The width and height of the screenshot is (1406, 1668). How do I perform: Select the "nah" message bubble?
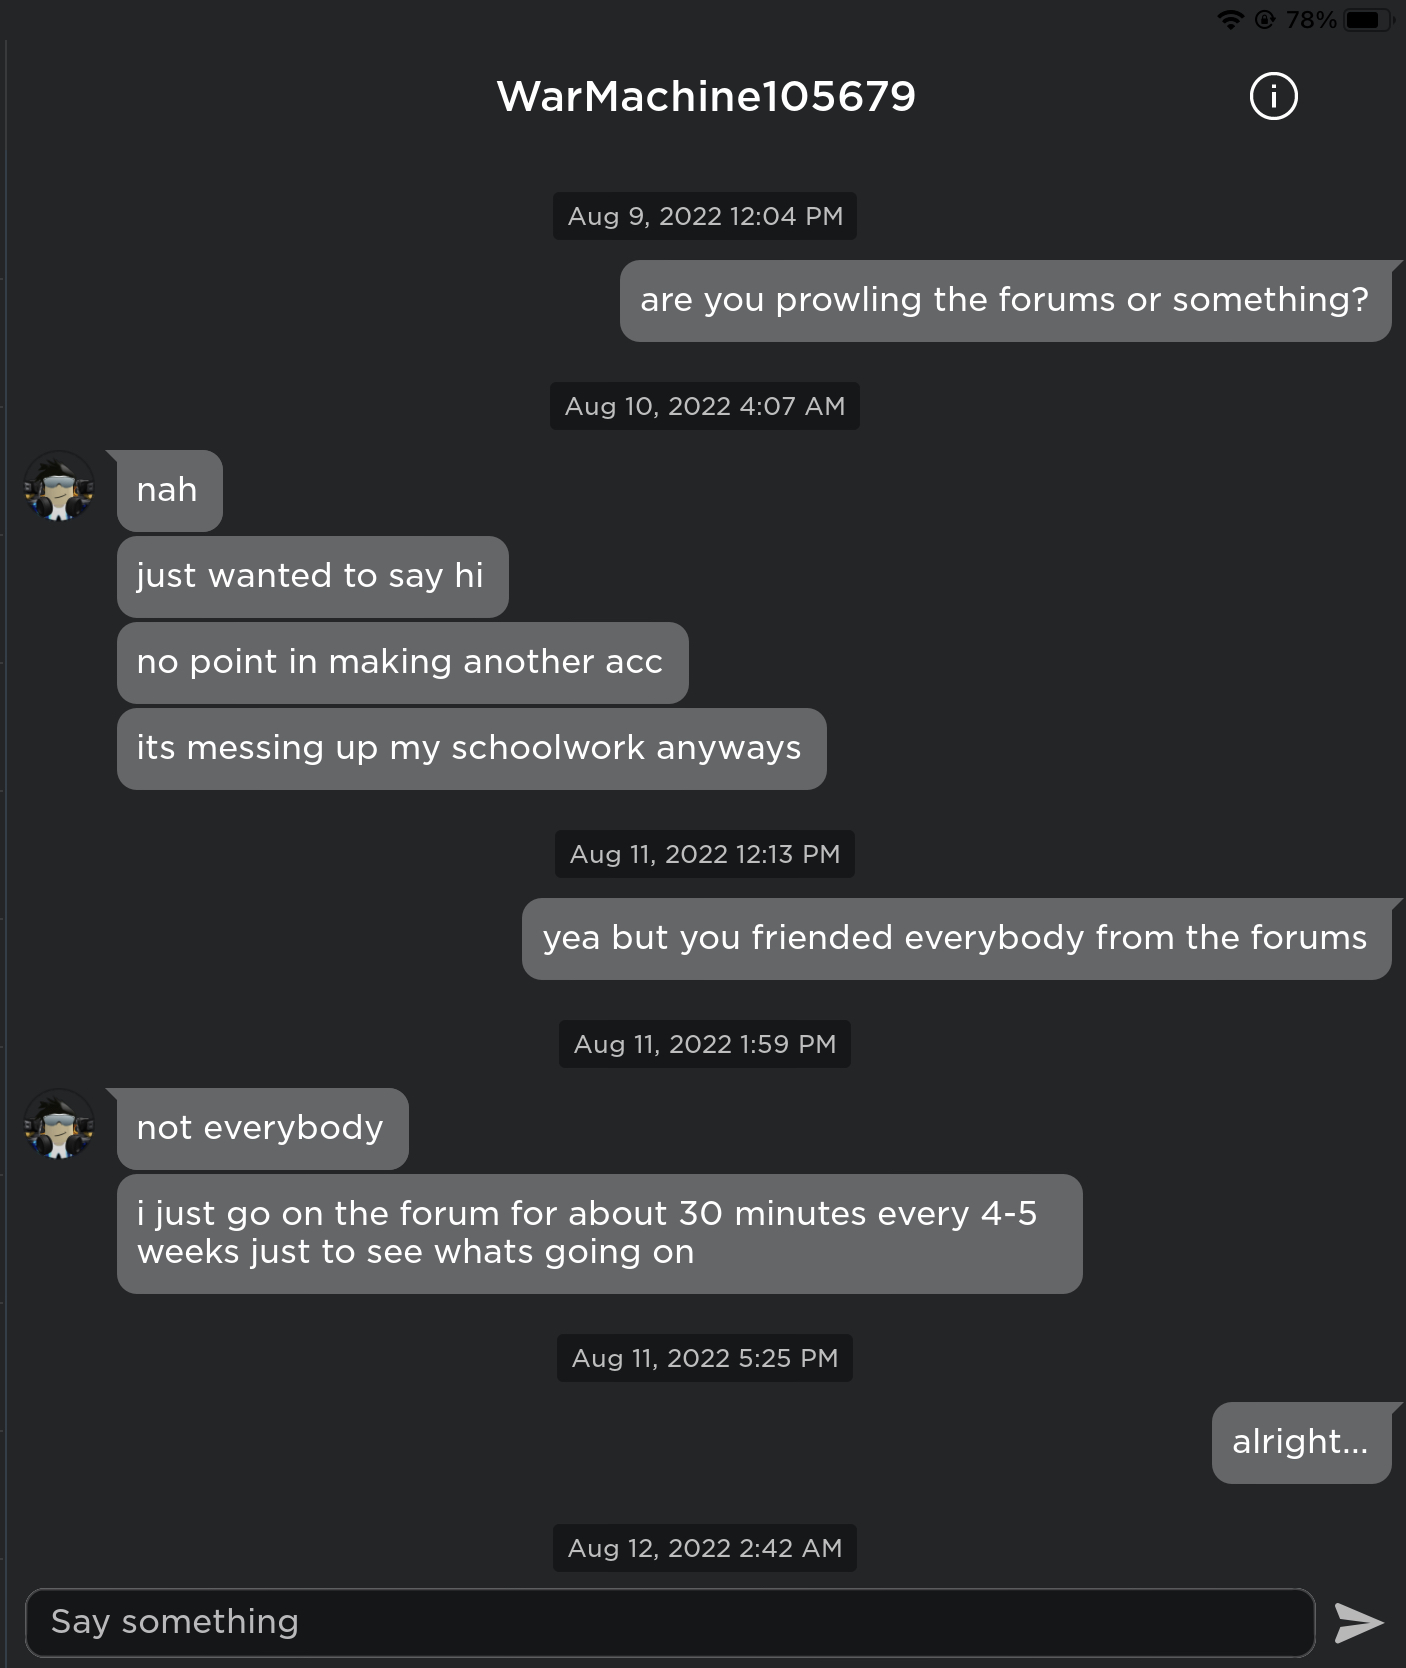pos(169,491)
